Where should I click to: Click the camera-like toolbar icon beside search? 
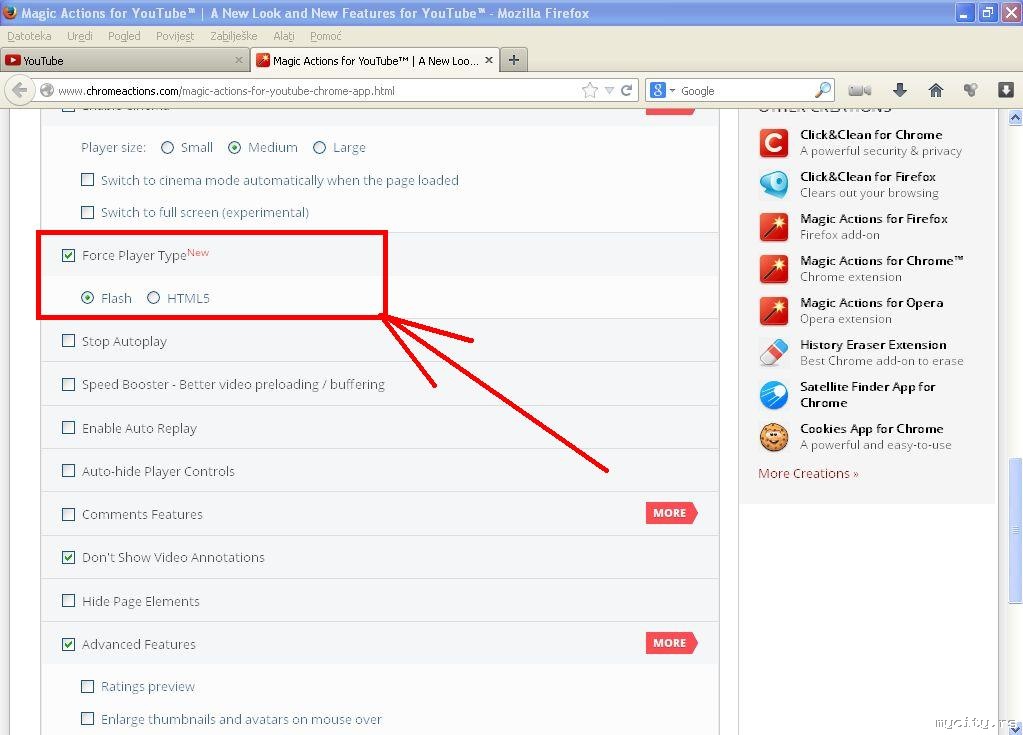tap(860, 90)
